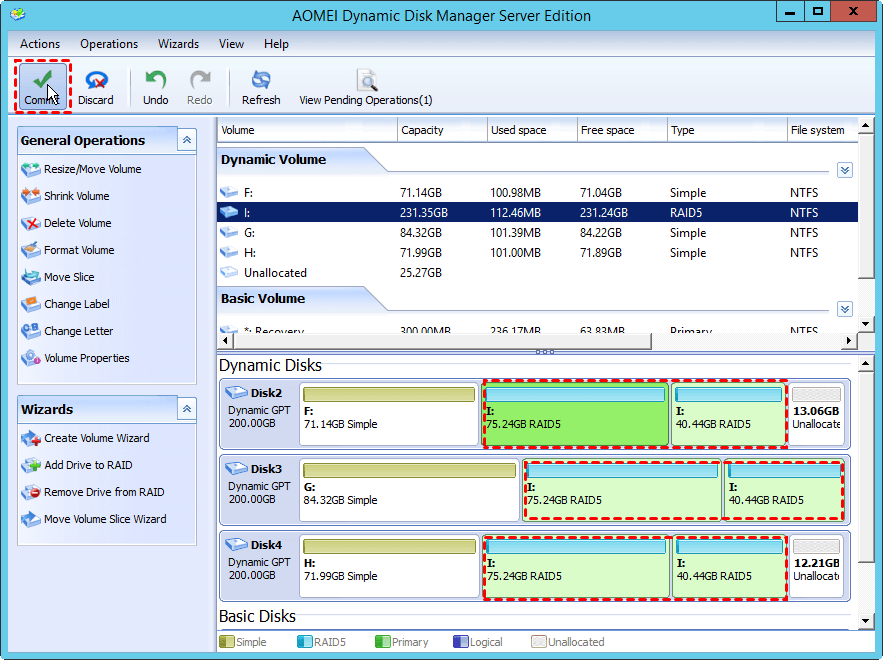Select Resize/Move Volume in sidebar

[x=92, y=169]
